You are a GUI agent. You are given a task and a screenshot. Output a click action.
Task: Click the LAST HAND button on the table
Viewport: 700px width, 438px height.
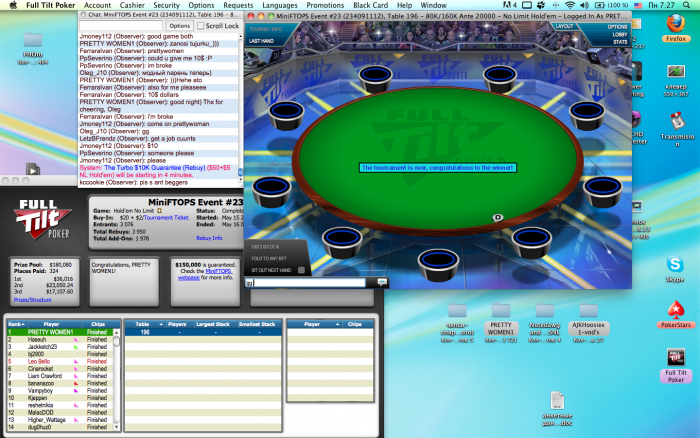(261, 41)
